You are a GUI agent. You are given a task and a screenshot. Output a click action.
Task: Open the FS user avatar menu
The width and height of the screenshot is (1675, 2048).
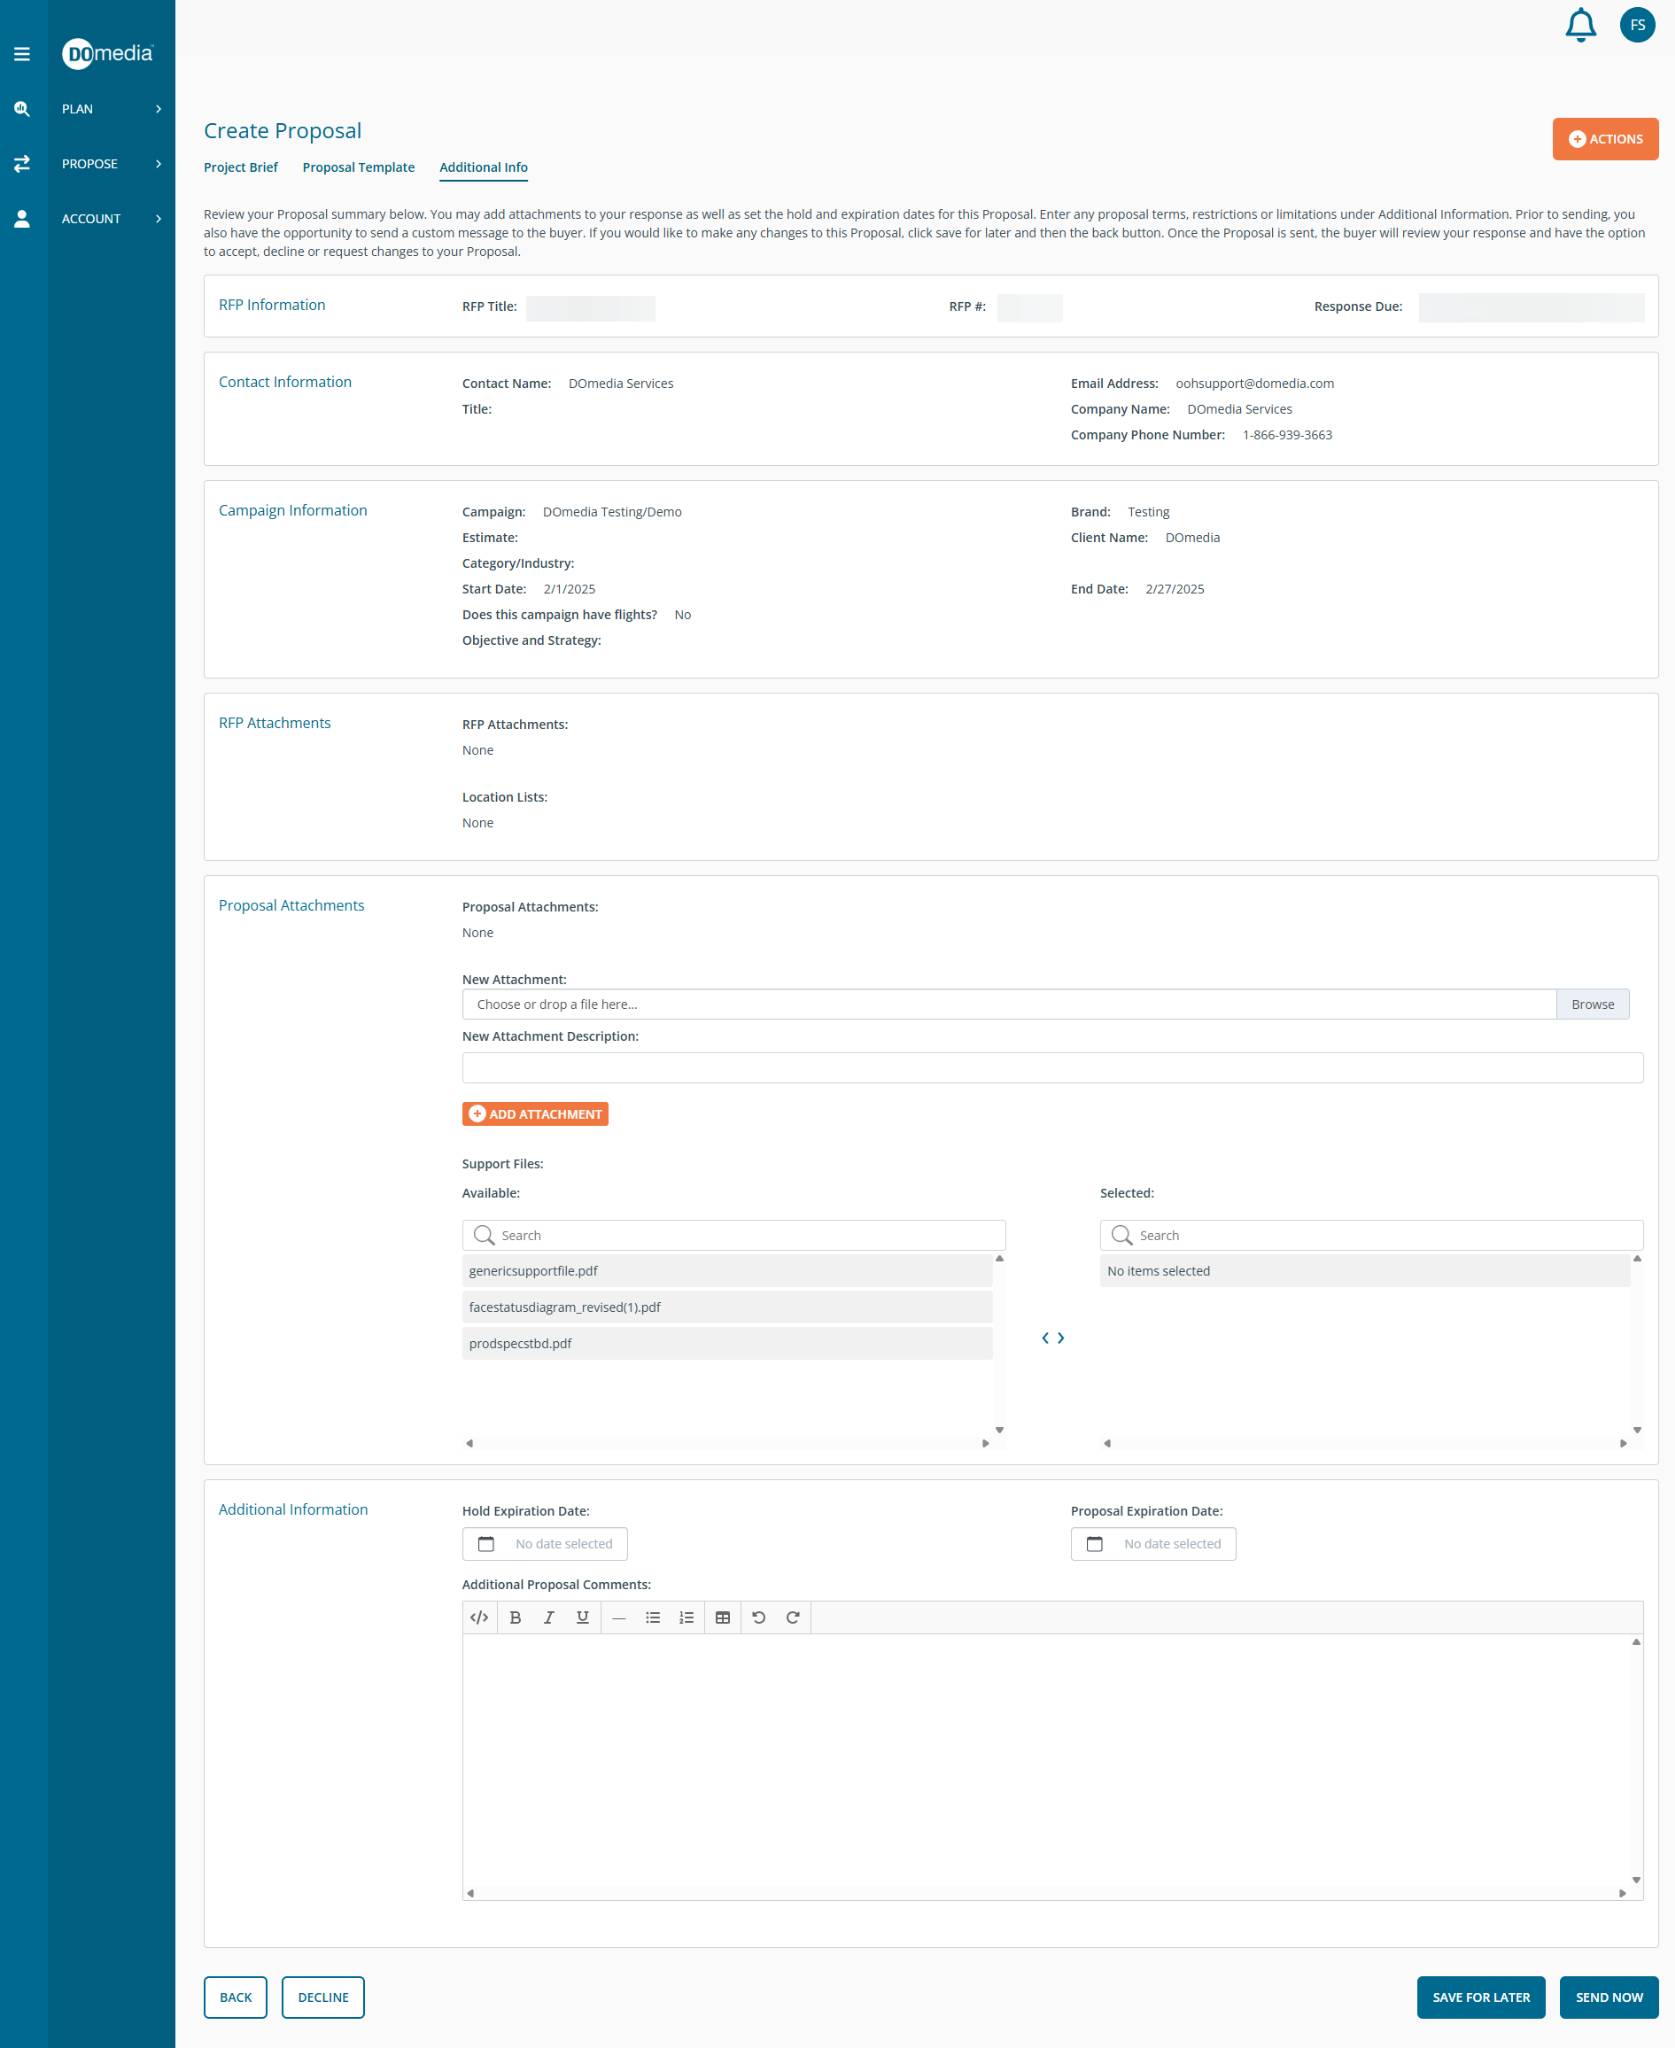click(x=1637, y=26)
